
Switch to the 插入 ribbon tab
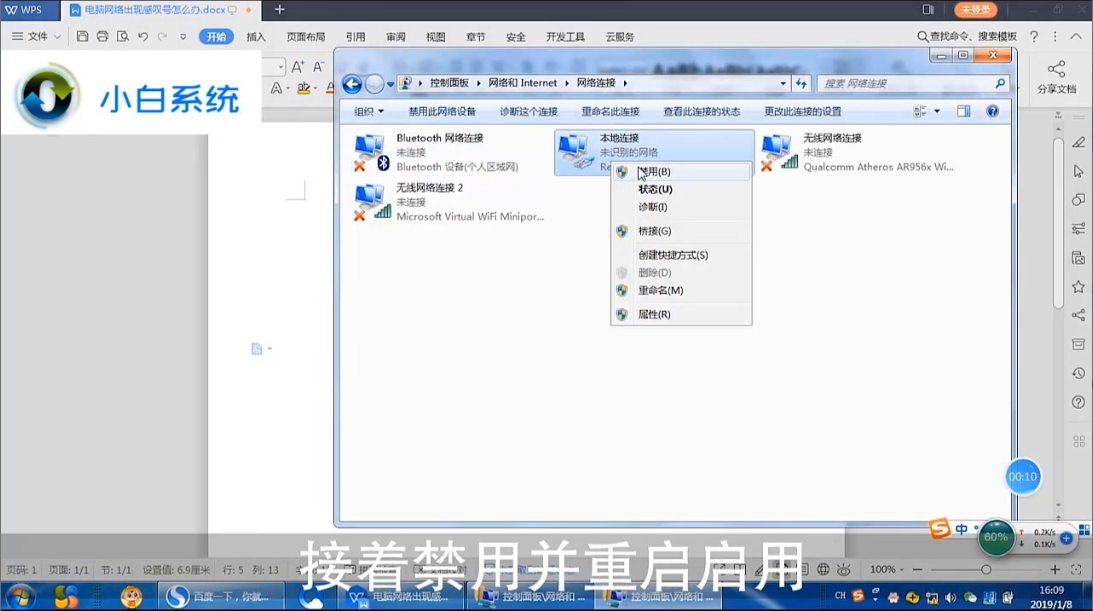(256, 37)
